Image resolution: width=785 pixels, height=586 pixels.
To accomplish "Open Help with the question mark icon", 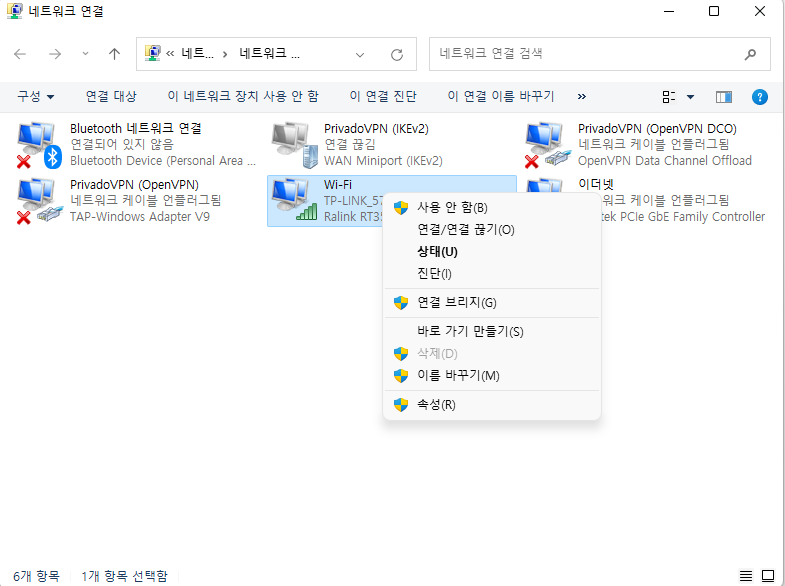I will click(x=759, y=97).
